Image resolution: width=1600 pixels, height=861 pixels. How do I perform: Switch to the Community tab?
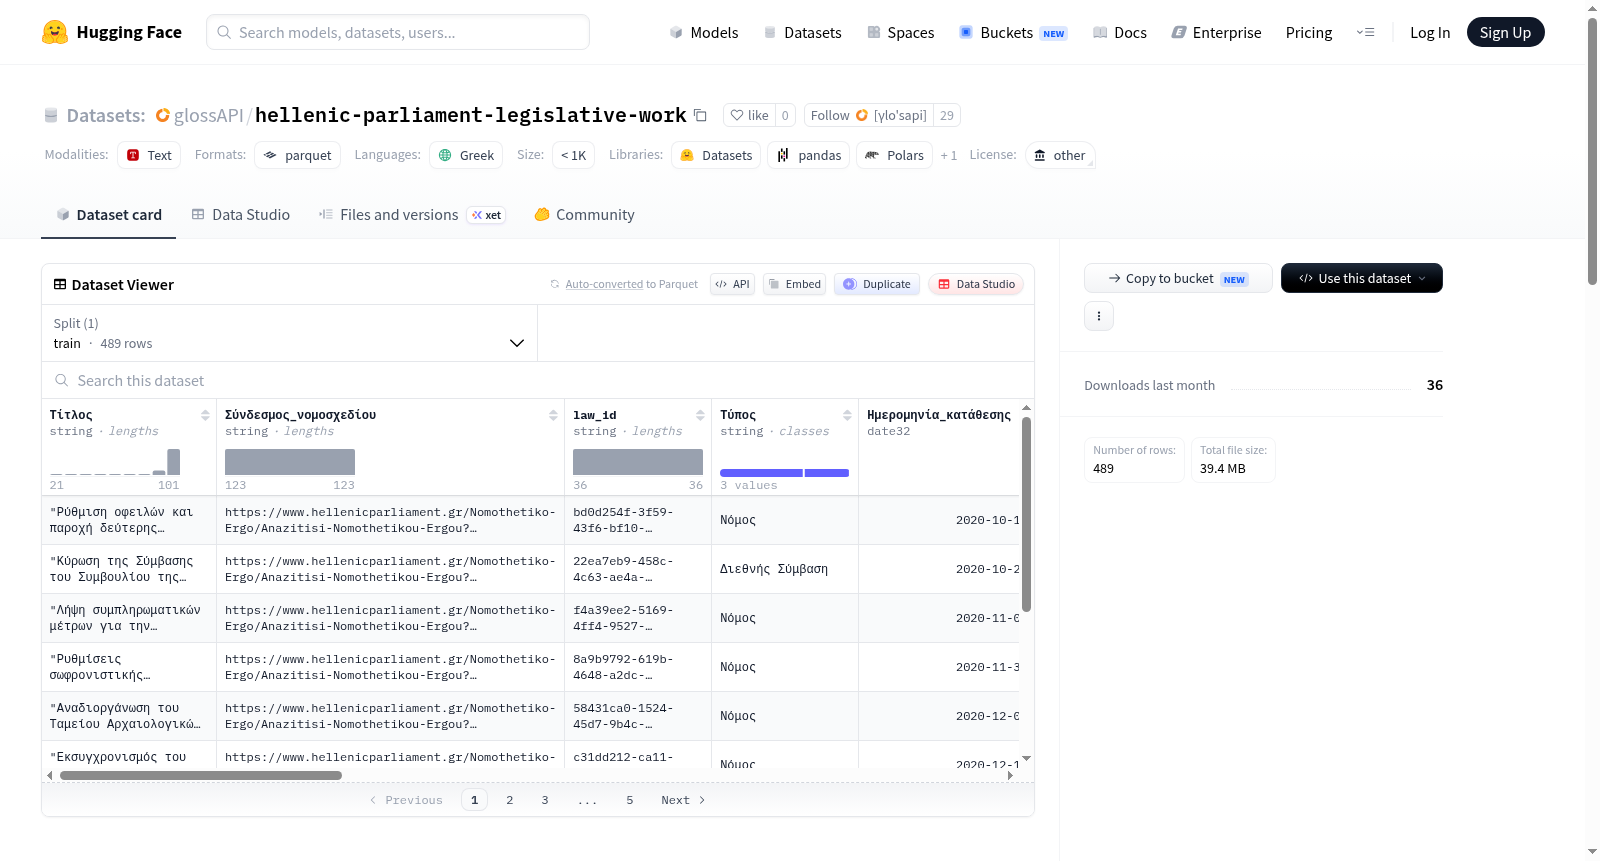[x=585, y=215]
